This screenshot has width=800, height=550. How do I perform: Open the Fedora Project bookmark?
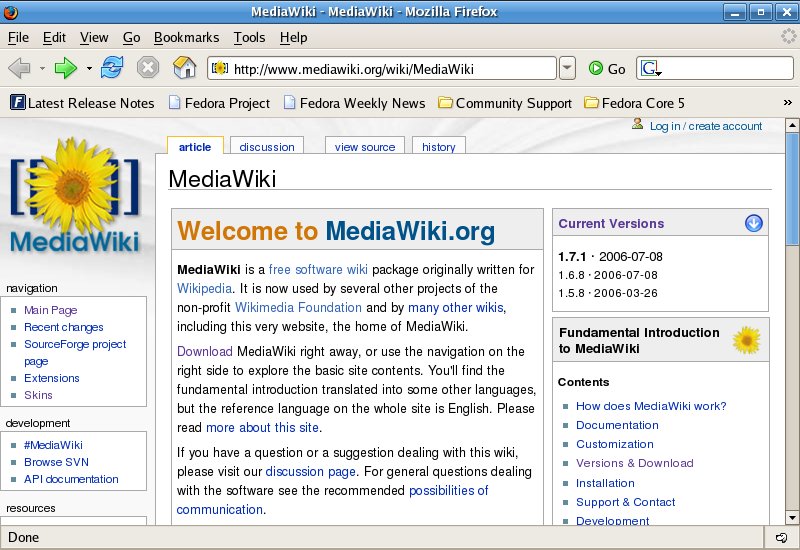coord(219,103)
